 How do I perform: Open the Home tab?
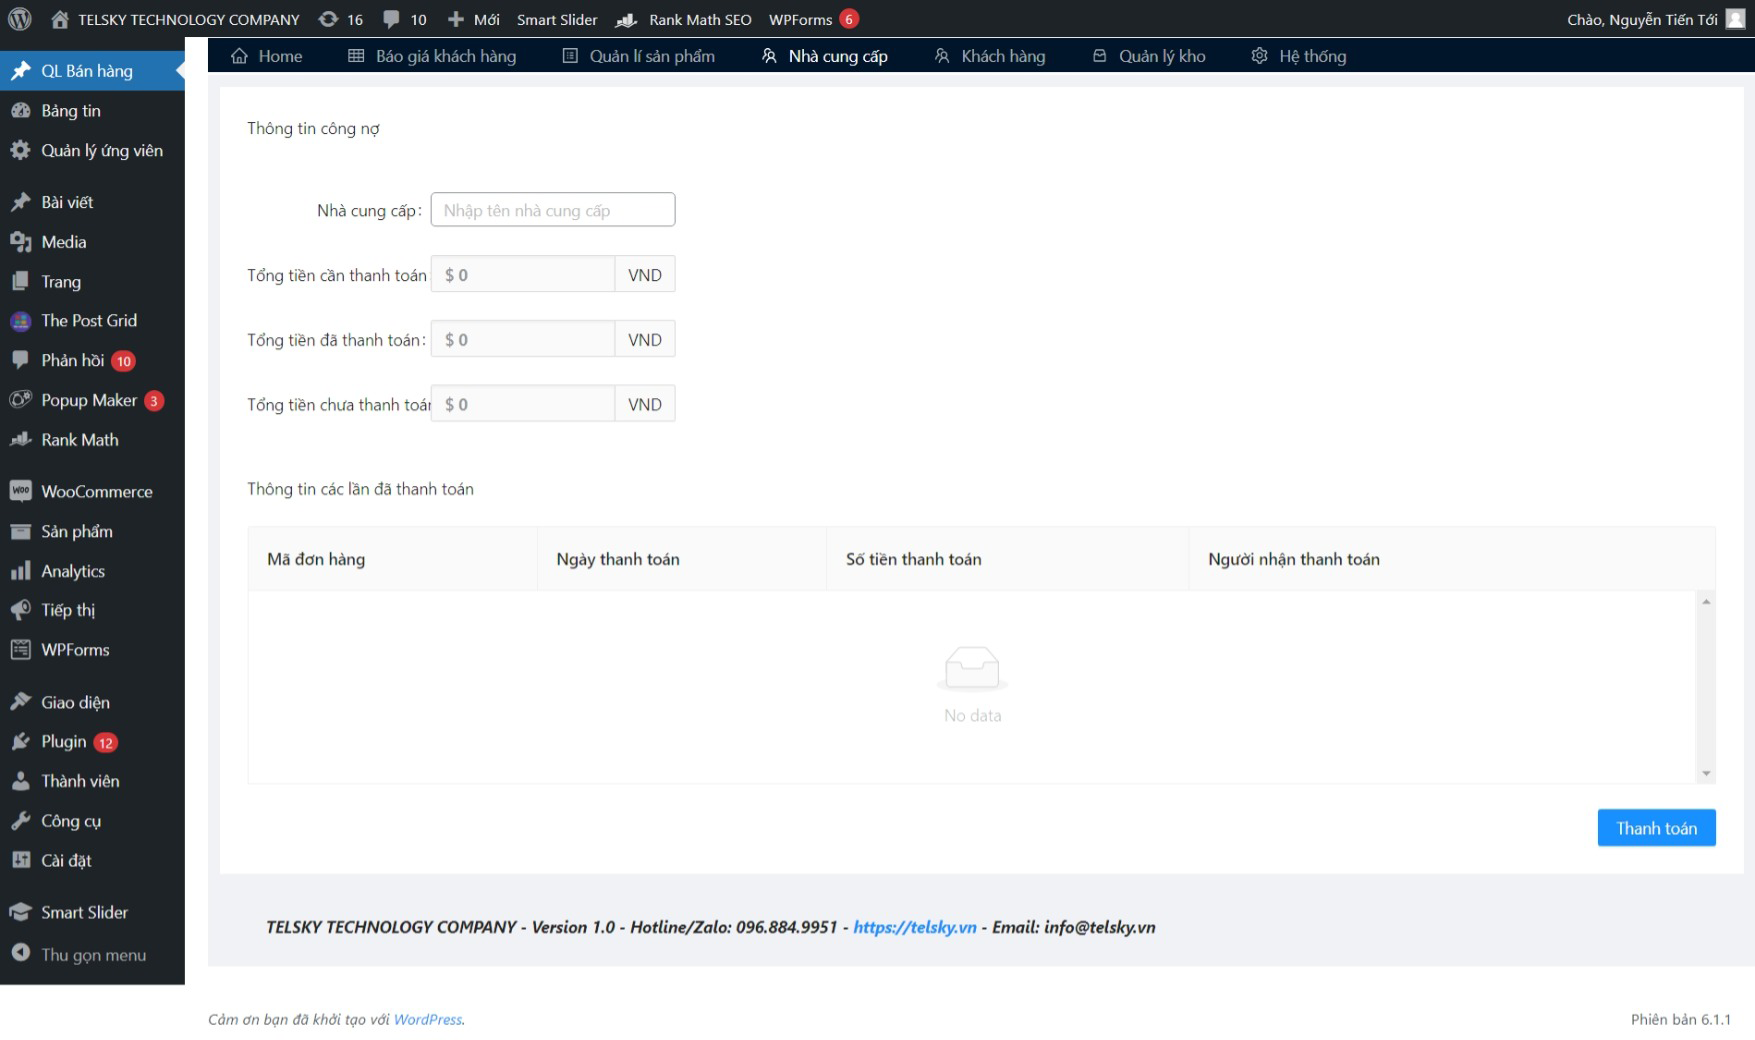point(266,56)
